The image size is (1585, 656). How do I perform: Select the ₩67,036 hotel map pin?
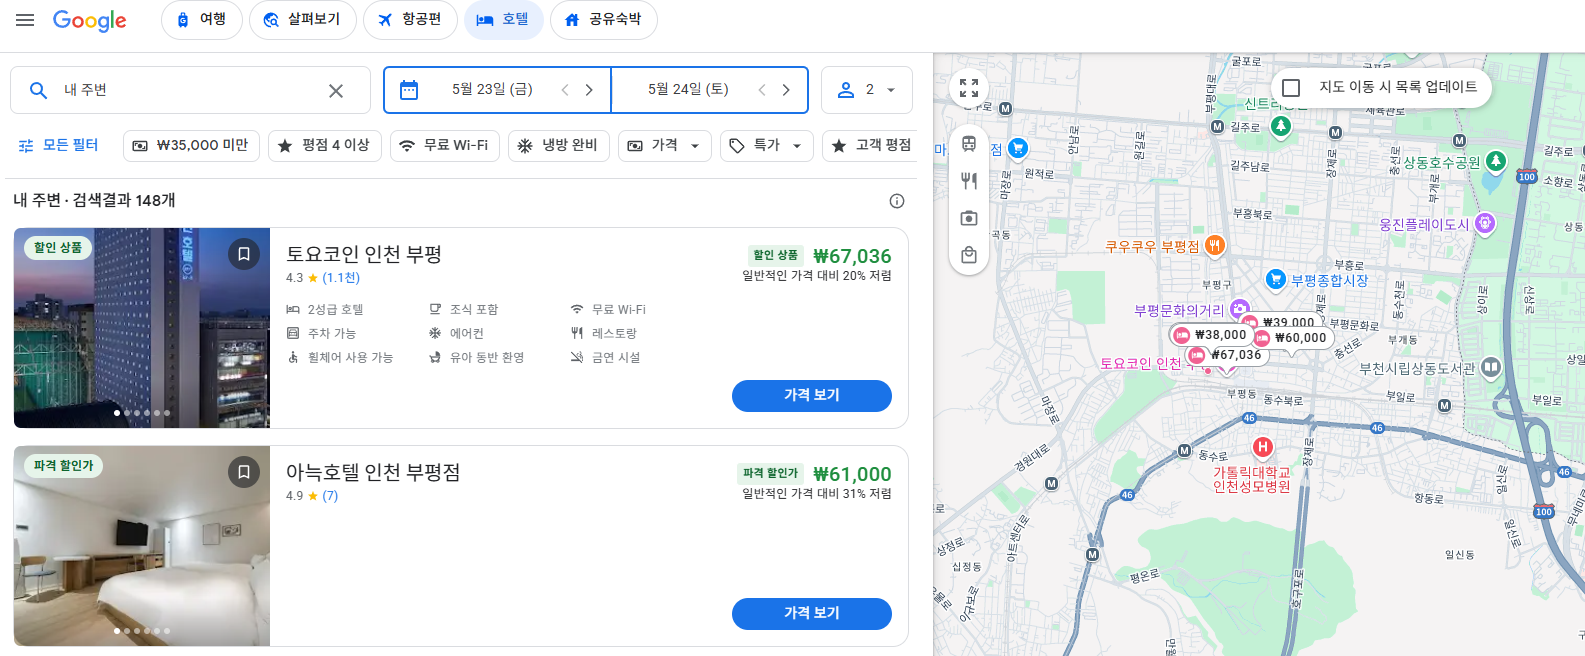tap(1227, 355)
